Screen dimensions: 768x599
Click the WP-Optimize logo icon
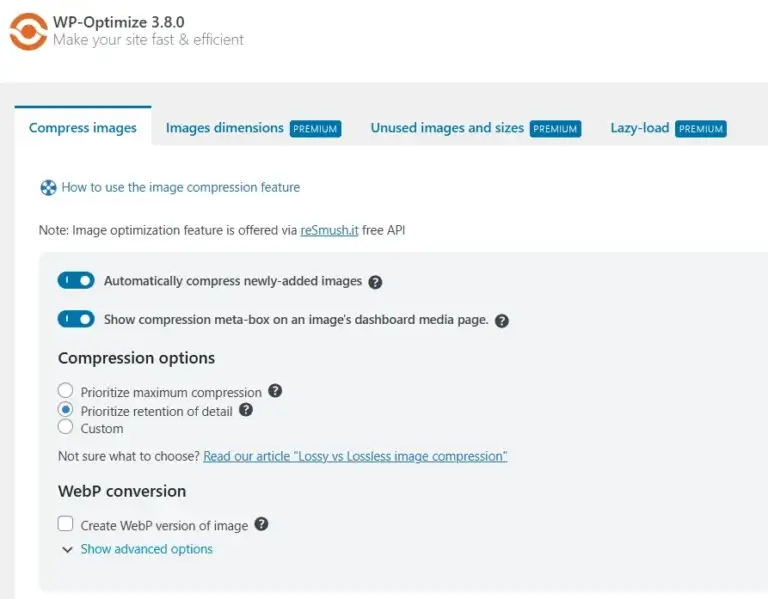click(x=27, y=31)
